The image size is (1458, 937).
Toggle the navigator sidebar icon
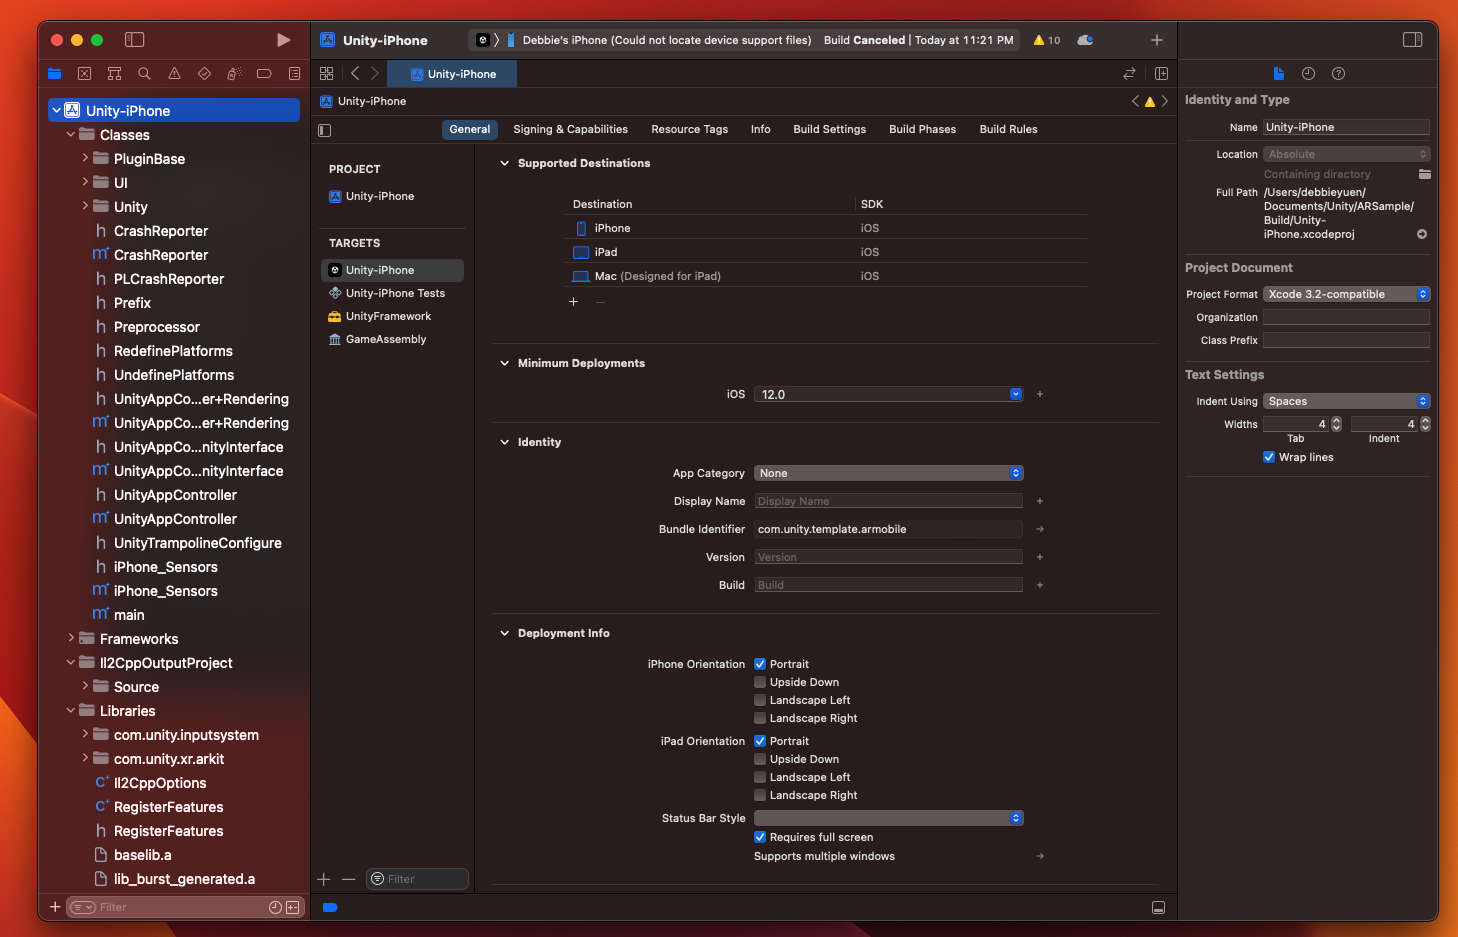pos(135,40)
